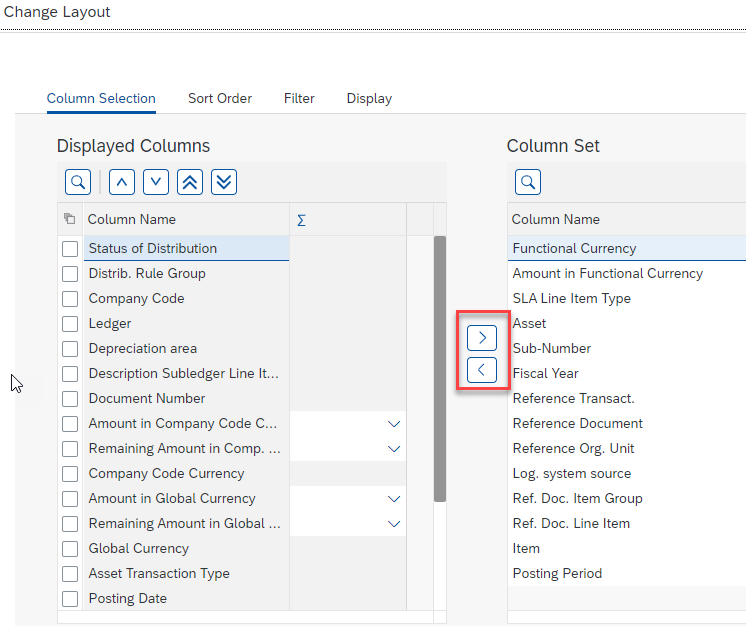
Task: Switch to the Column Selection tab
Action: coord(101,98)
